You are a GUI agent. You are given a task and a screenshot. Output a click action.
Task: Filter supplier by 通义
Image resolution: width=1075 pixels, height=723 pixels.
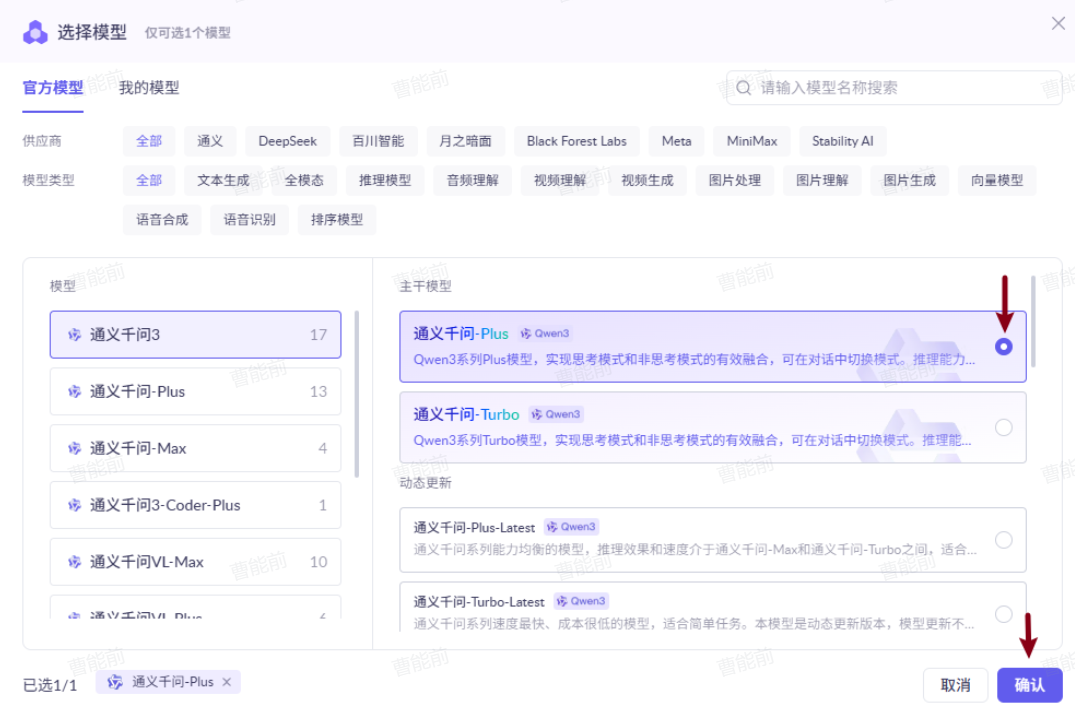coord(210,141)
